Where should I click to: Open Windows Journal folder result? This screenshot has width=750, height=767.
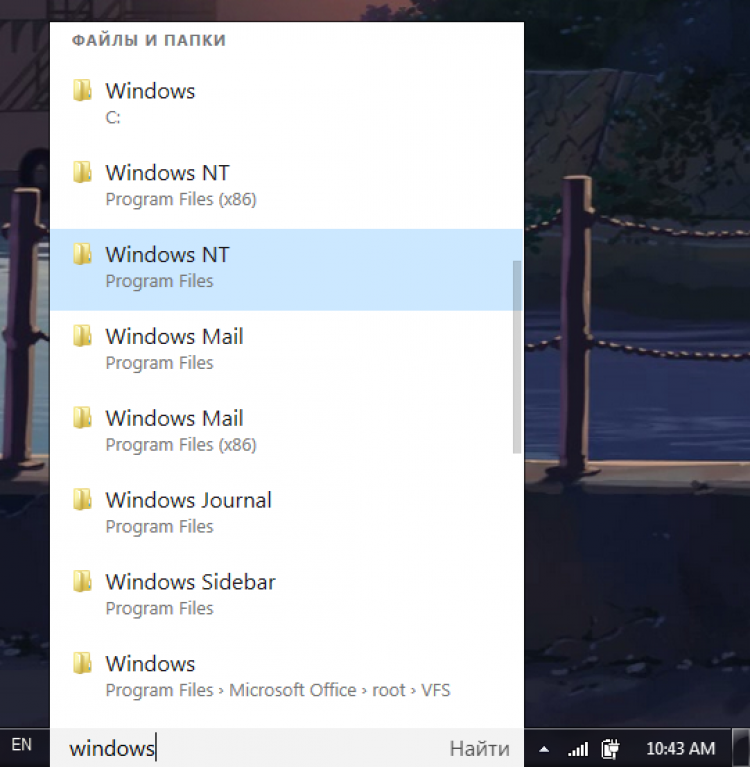point(286,515)
